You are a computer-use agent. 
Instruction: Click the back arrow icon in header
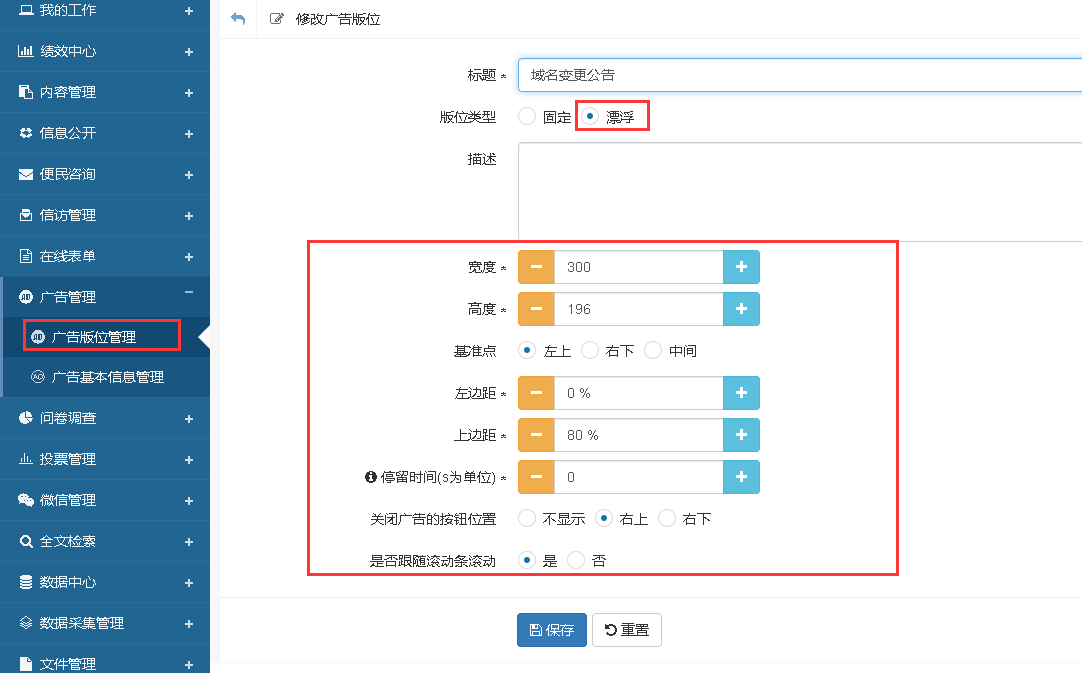tap(238, 19)
